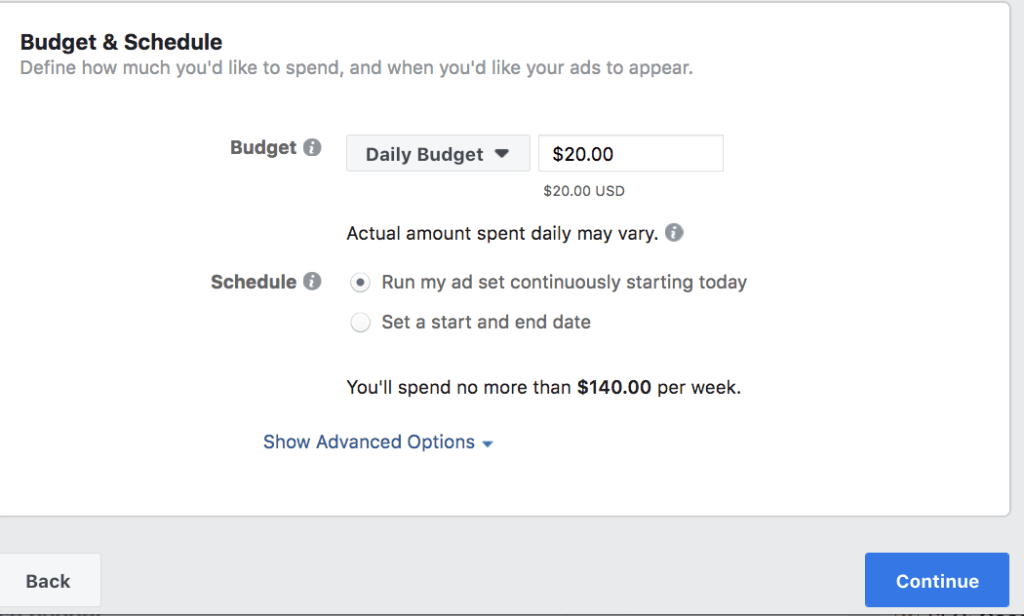Click the 'Schedule' field label text

pyautogui.click(x=253, y=282)
